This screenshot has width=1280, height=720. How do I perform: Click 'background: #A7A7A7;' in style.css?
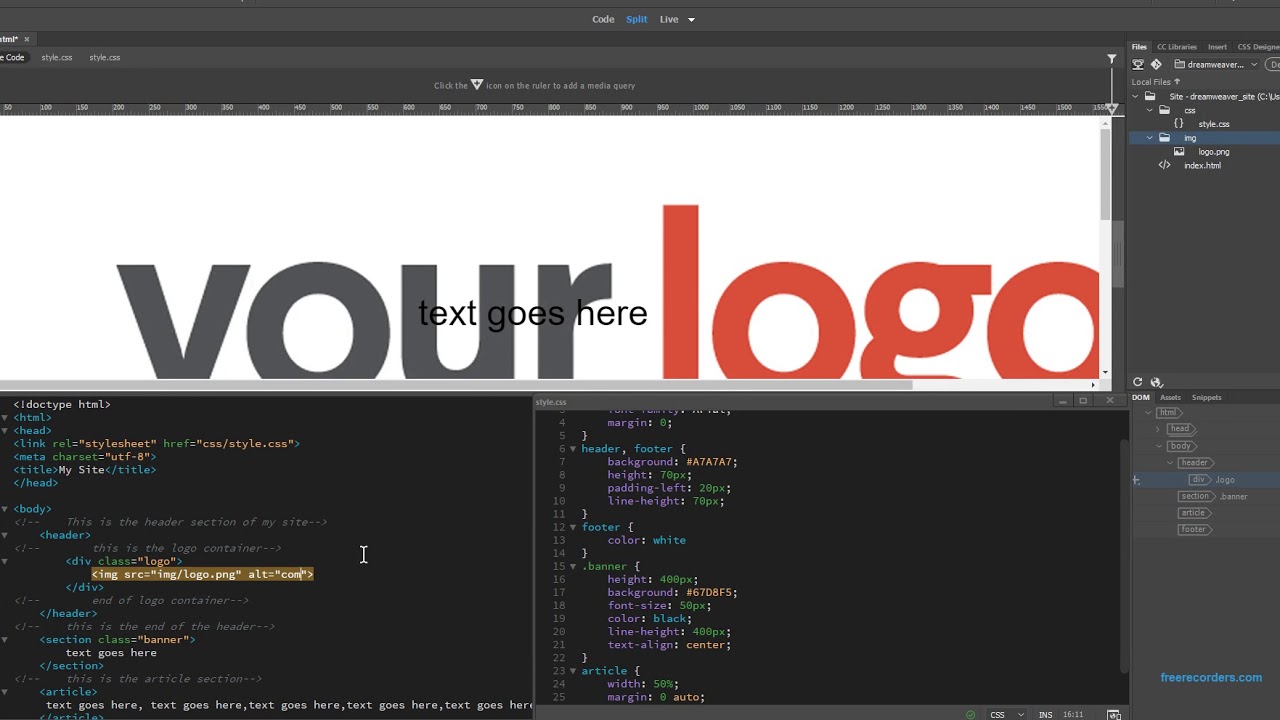(x=672, y=462)
